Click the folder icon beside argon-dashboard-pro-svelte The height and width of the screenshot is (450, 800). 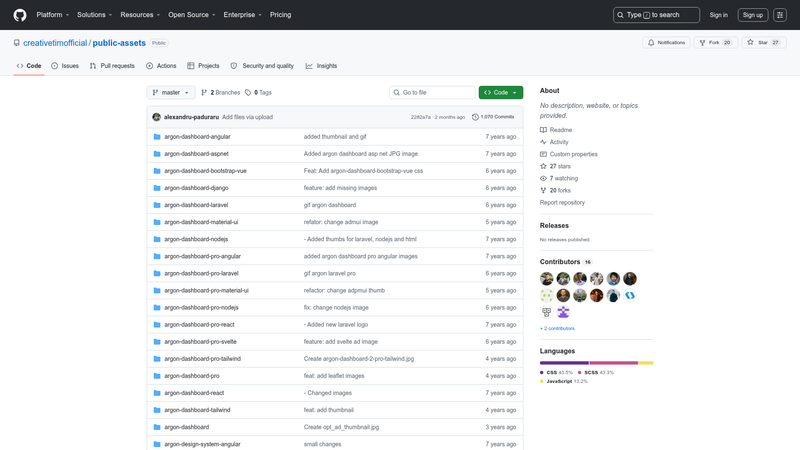(157, 342)
